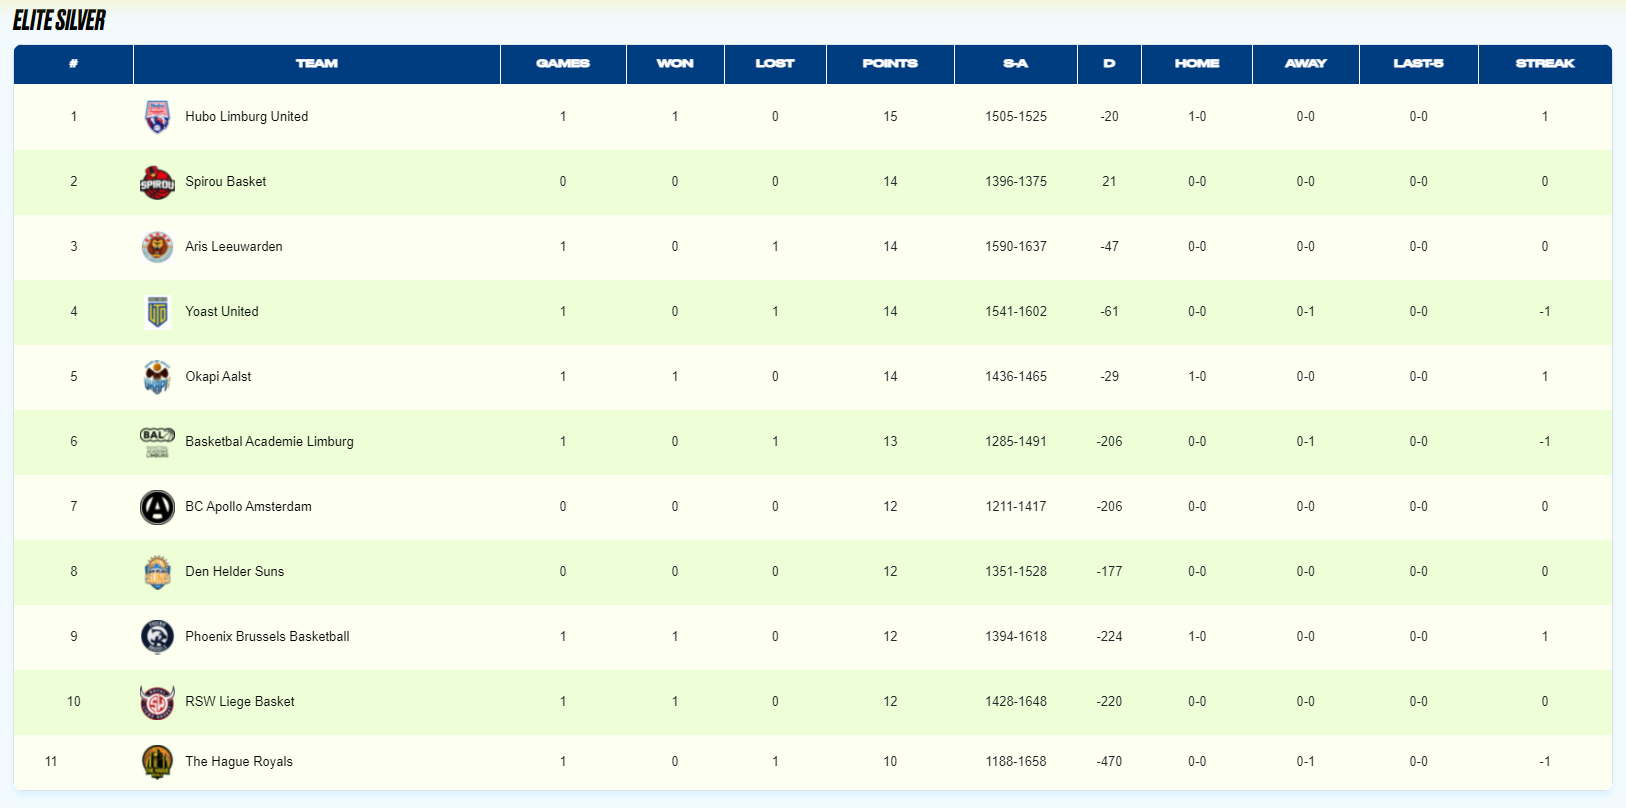Screen dimensions: 1626x808
Task: Click the Basketbal Academie Limburg BAL logo
Action: pyautogui.click(x=157, y=442)
